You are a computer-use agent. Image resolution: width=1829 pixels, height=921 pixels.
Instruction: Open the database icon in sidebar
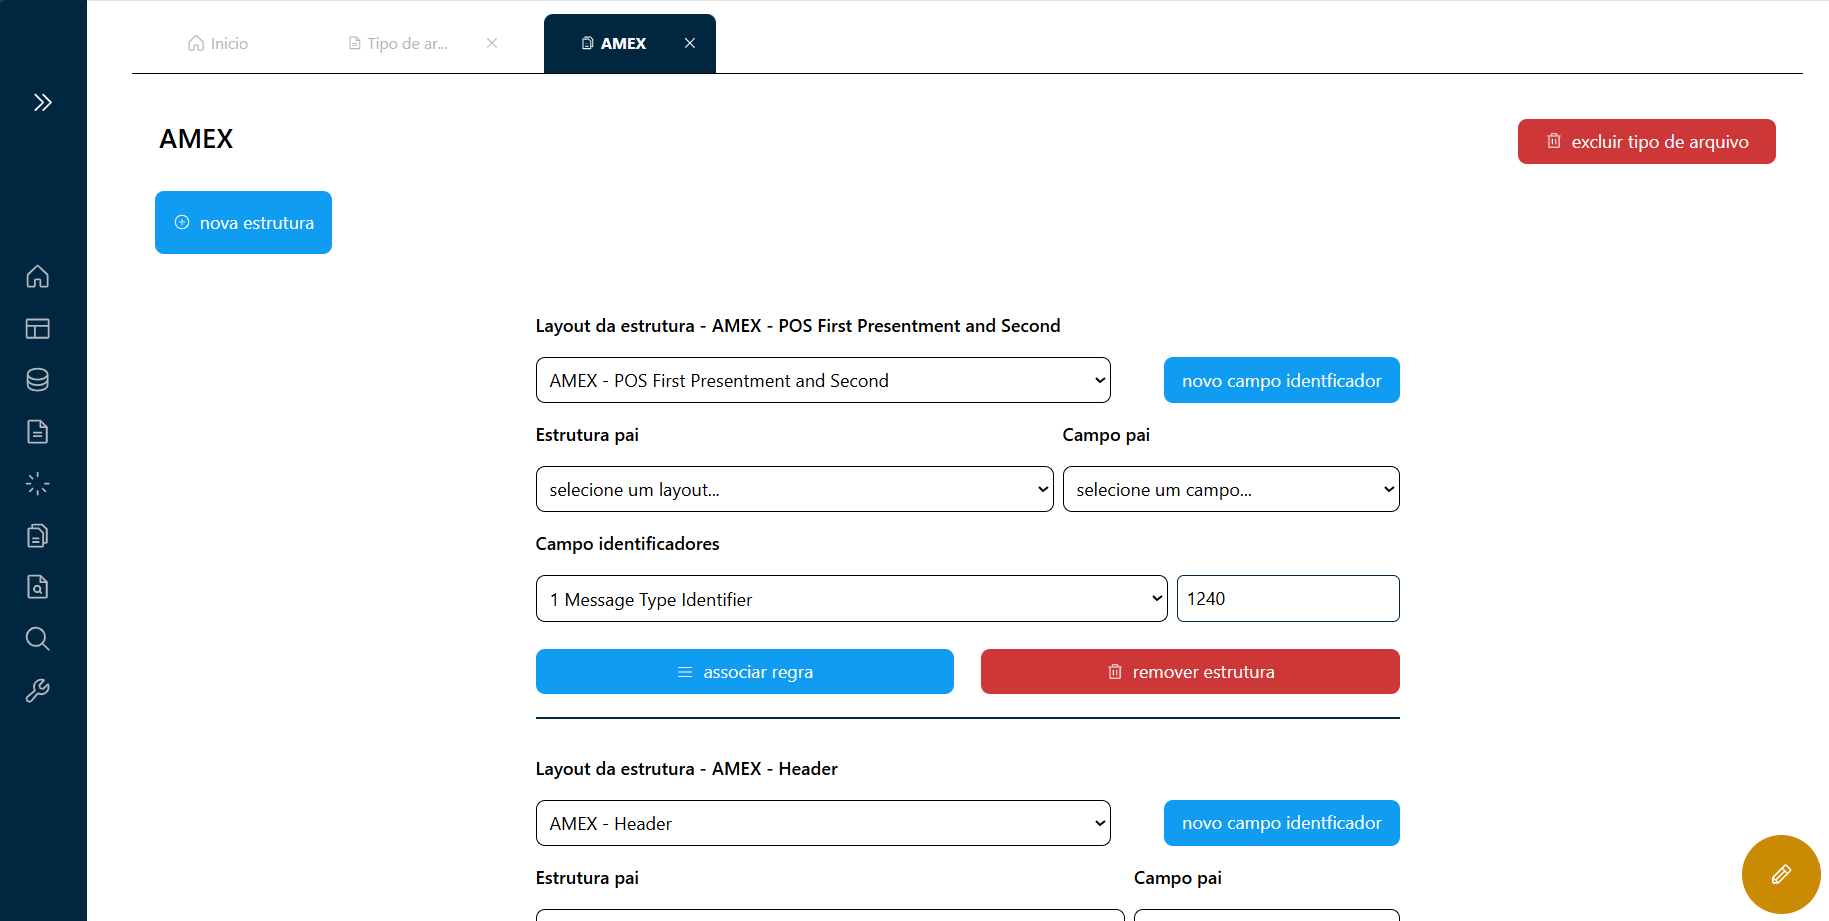pos(38,380)
